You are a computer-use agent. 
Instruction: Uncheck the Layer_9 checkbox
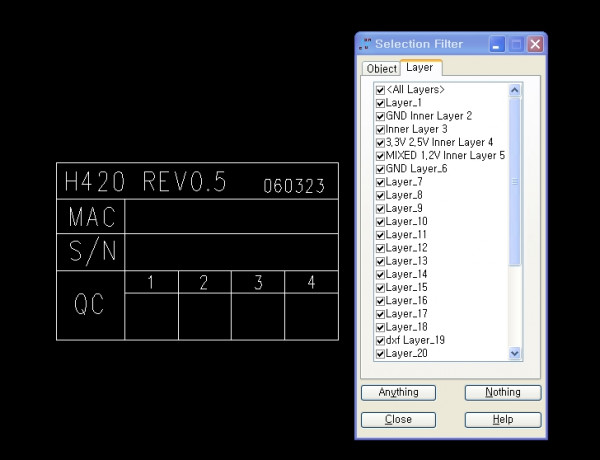[x=380, y=209]
